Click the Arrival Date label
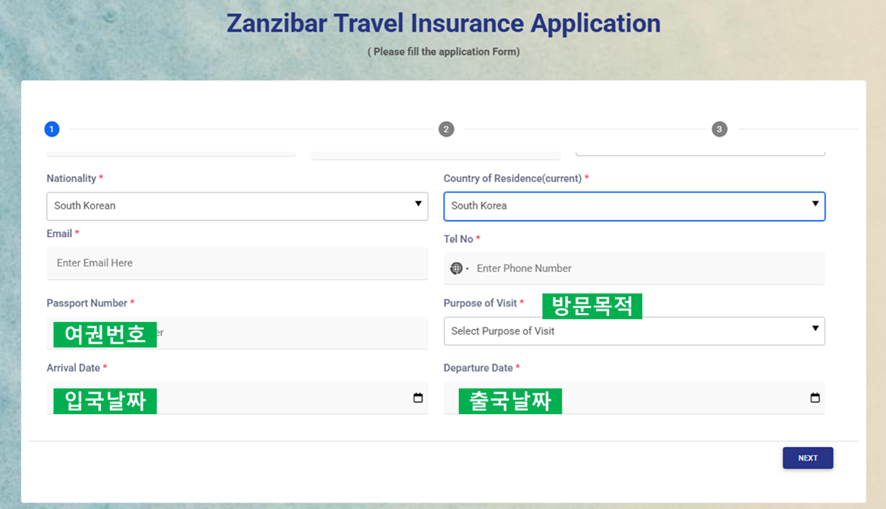 pos(73,368)
